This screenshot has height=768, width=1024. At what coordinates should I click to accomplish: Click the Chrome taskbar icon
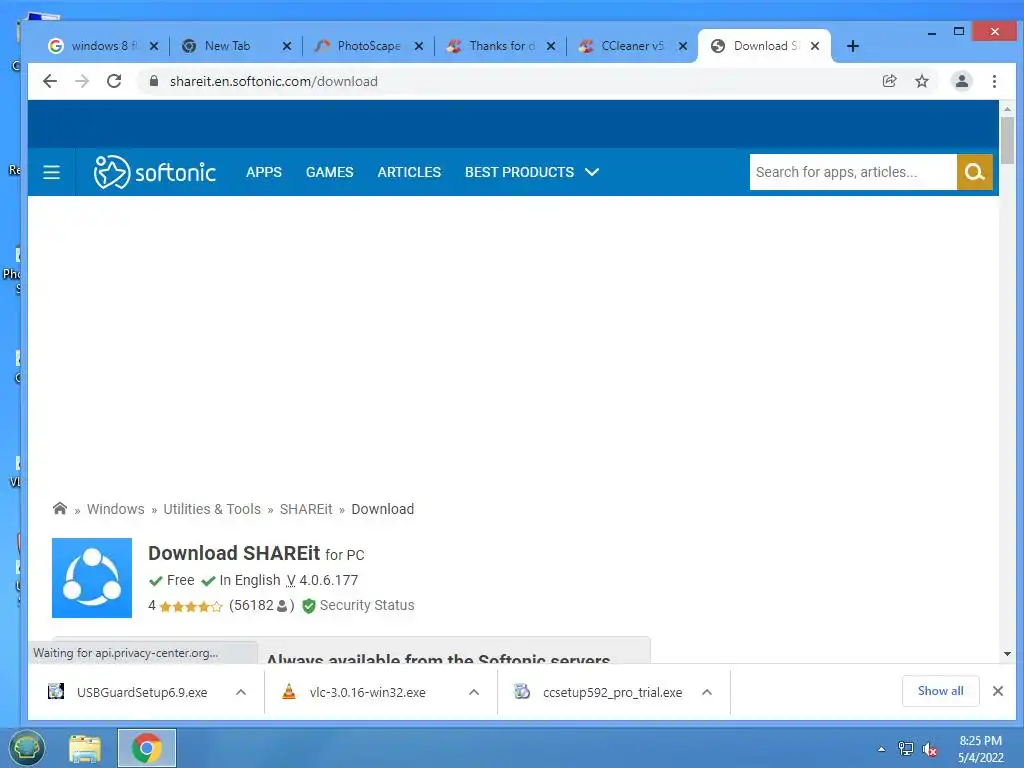[x=147, y=748]
